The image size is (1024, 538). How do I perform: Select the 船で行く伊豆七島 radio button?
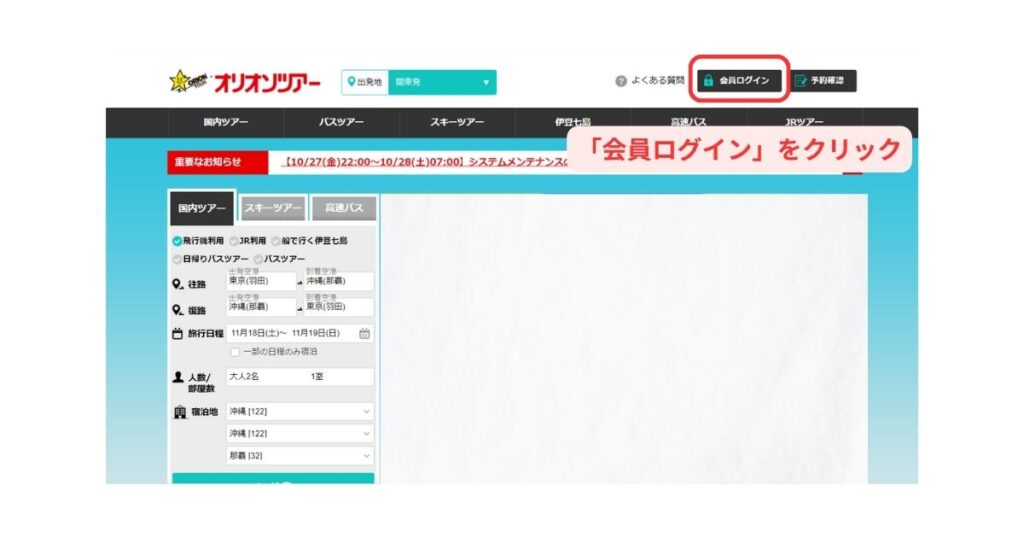point(276,241)
